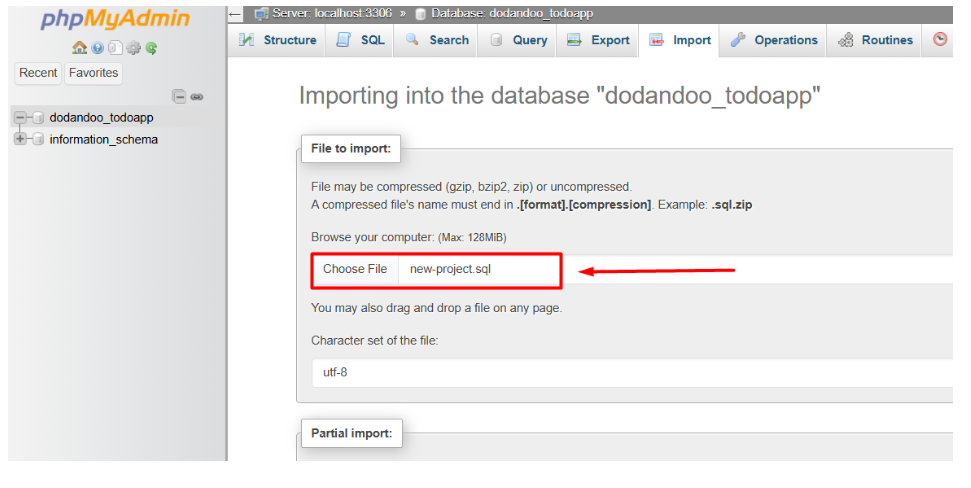Open the character set dropdown showing utf-8
This screenshot has width=971, height=488.
pos(630,372)
